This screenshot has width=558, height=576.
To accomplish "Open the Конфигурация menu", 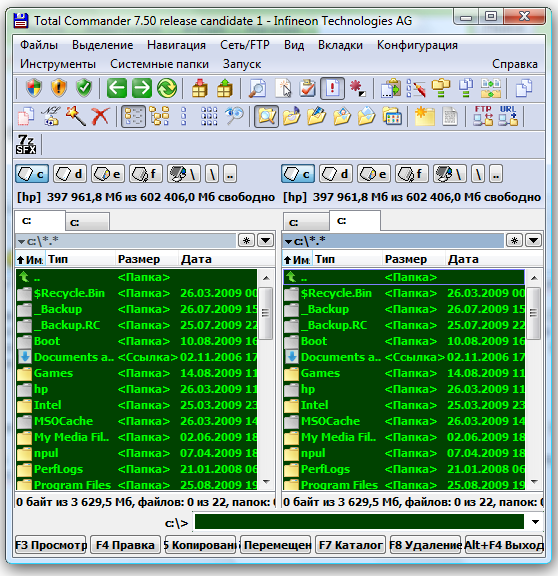I will tap(417, 45).
